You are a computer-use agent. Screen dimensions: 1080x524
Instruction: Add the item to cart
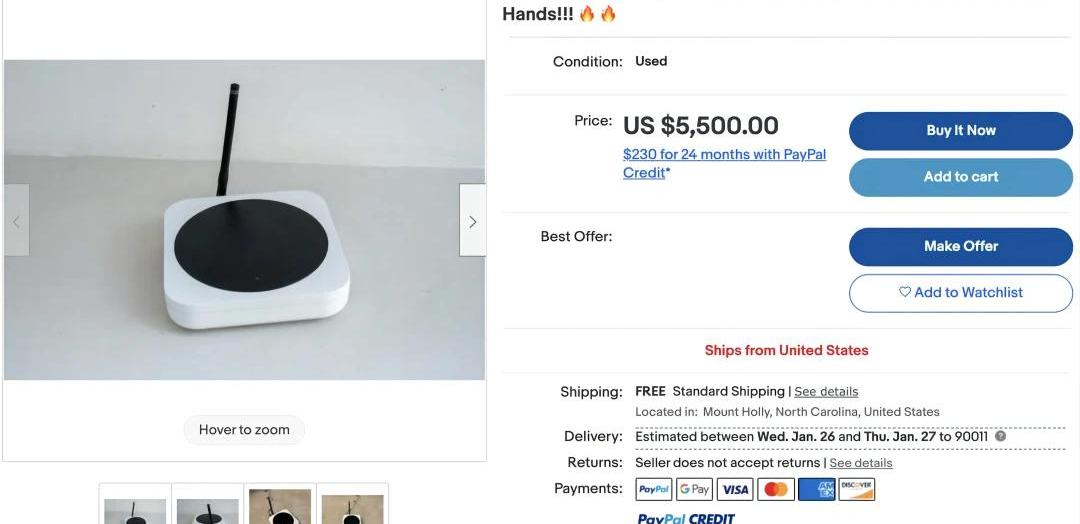(960, 177)
